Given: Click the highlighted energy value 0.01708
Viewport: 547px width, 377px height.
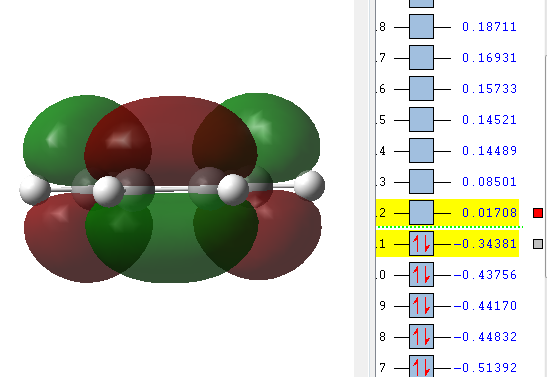Looking at the screenshot, I should click(489, 213).
